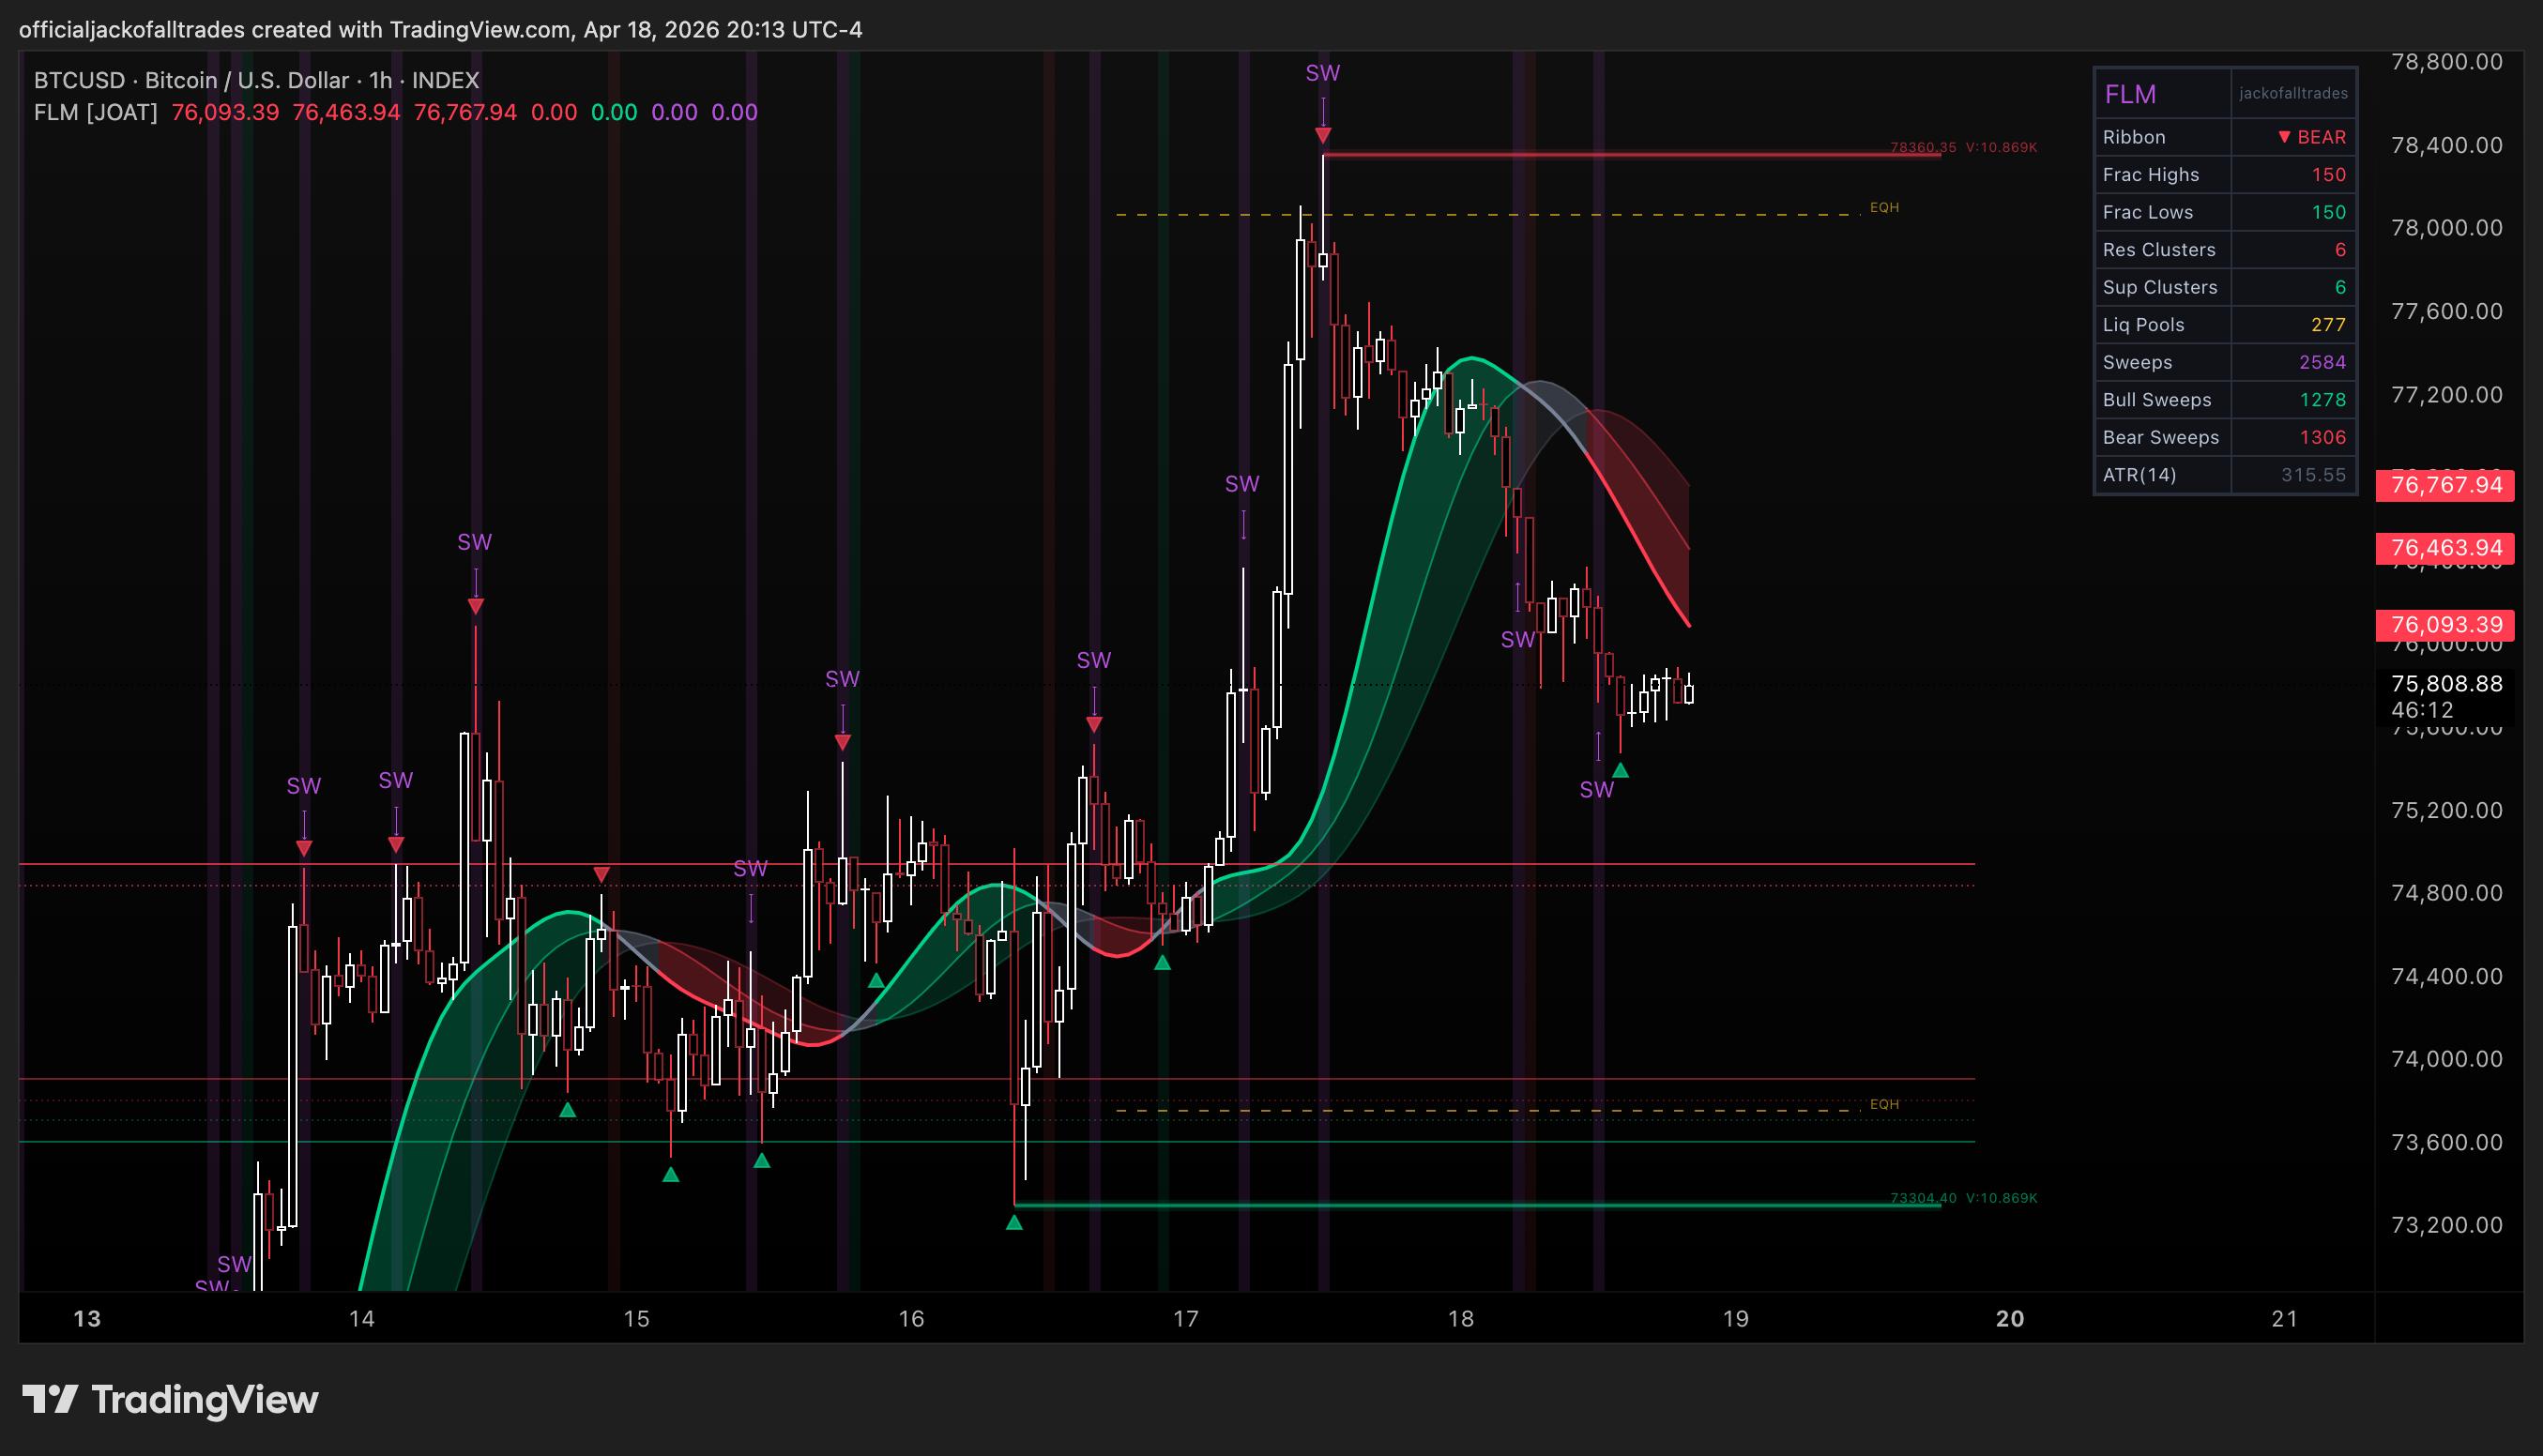Click the 78,800.00 price axis label
Screen dimensions: 2543x1456
[x=2446, y=62]
